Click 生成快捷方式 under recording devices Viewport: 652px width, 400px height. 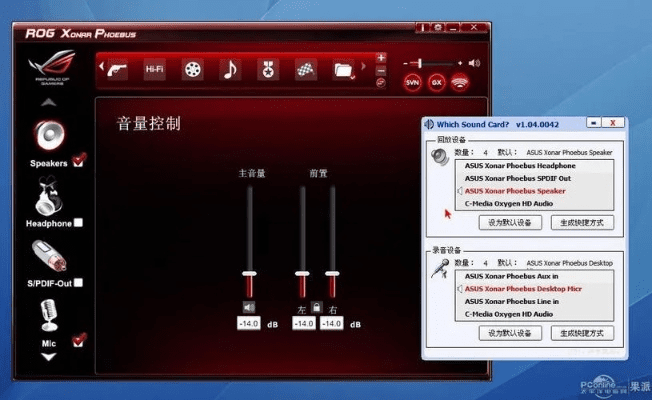[x=581, y=332]
